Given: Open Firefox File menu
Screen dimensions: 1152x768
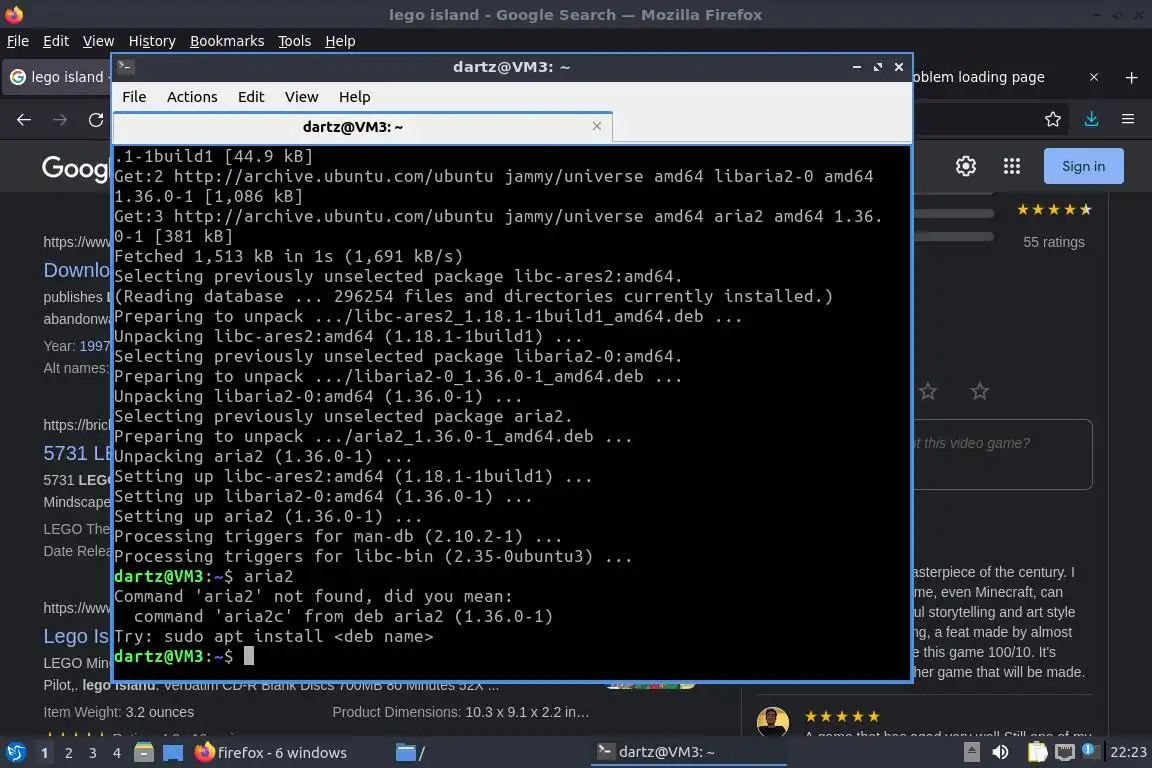Looking at the screenshot, I should point(18,41).
